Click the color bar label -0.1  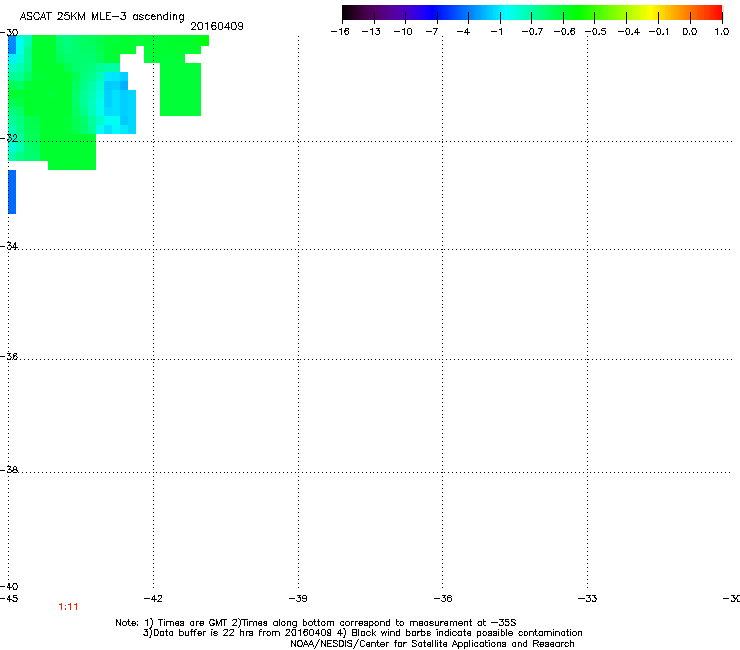[x=659, y=32]
